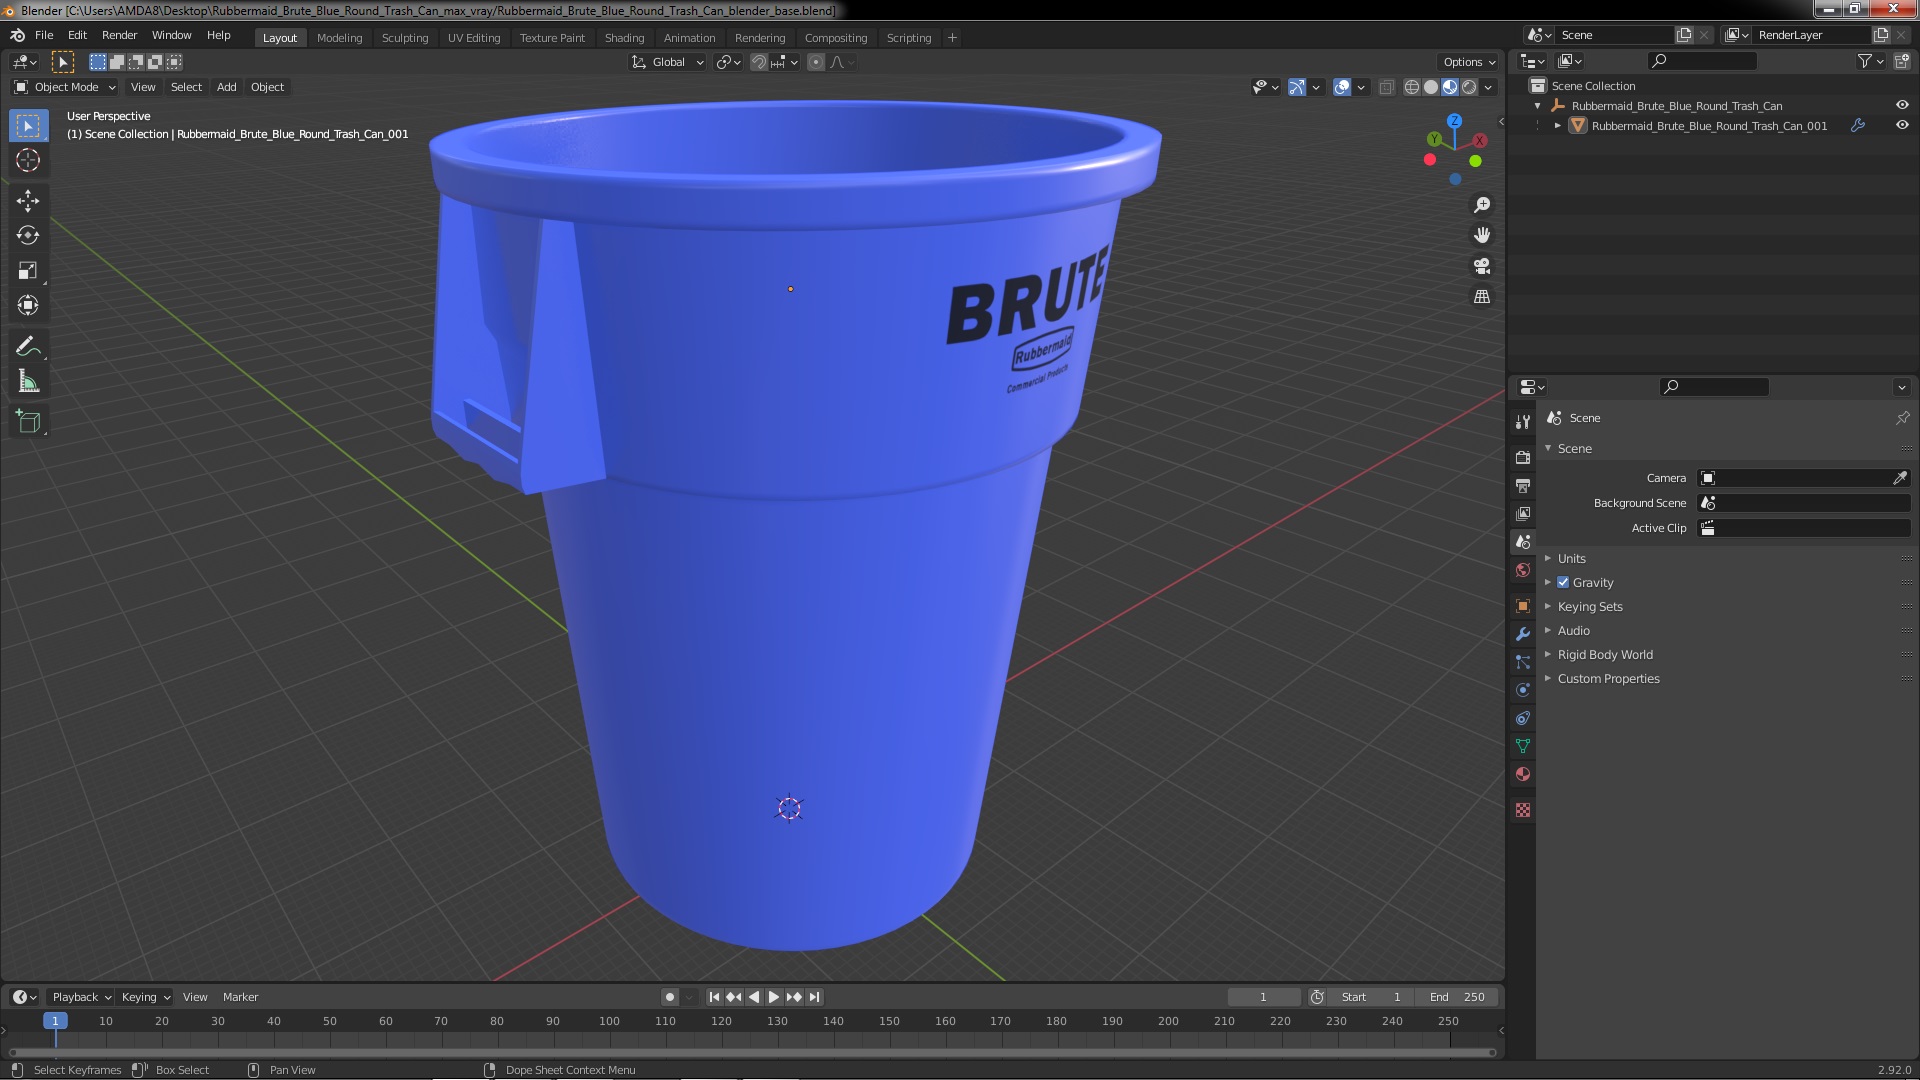This screenshot has height=1080, width=1920.
Task: Hide the Rubbermaid_Brute_Blue_Round_Trash_Can collection
Action: 1901,105
